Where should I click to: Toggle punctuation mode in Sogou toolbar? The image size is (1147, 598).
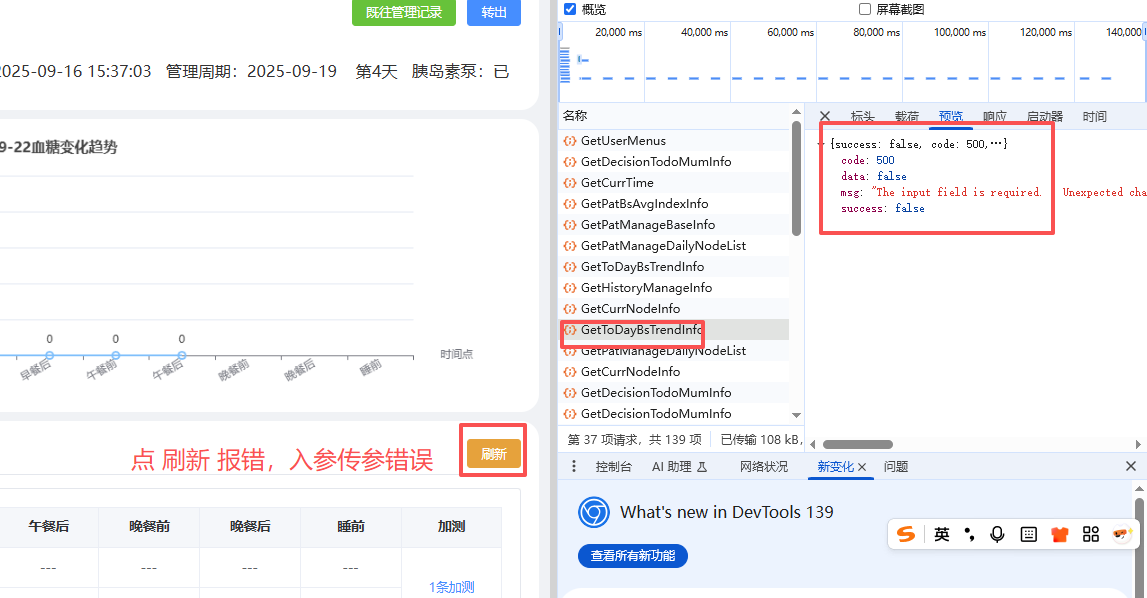(969, 534)
